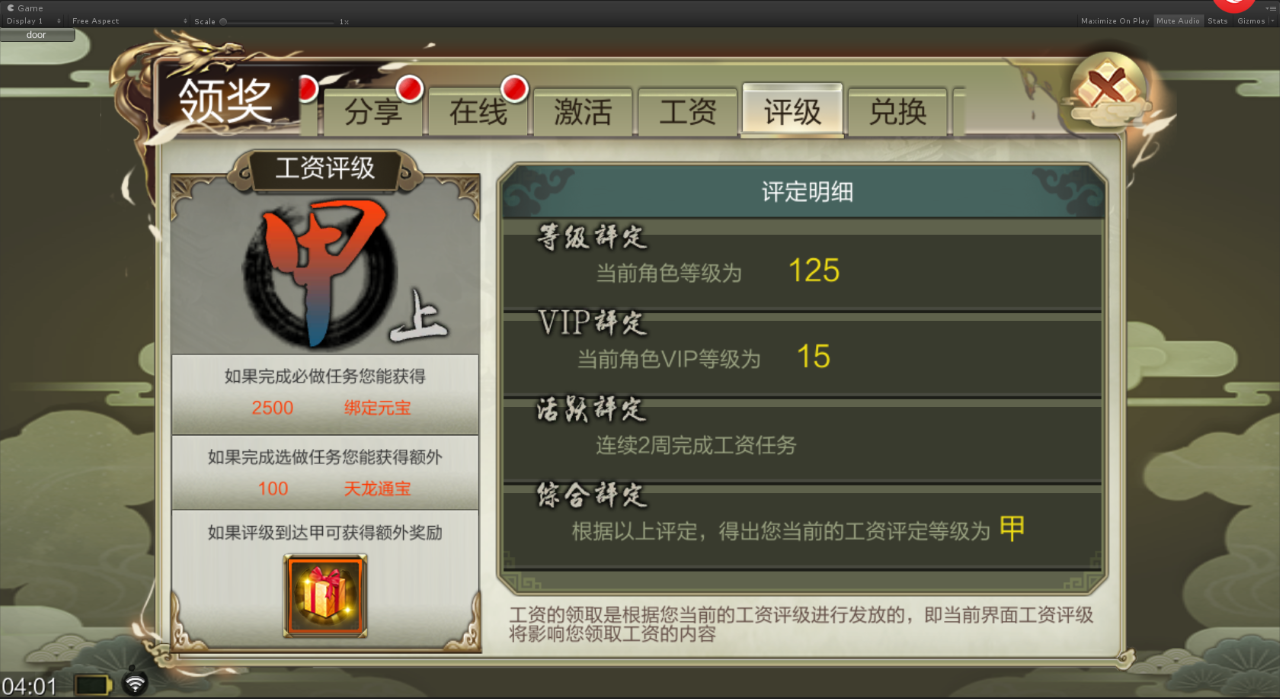Image resolution: width=1280 pixels, height=699 pixels.
Task: Open the Game tab's Unity icon
Action: [10, 8]
